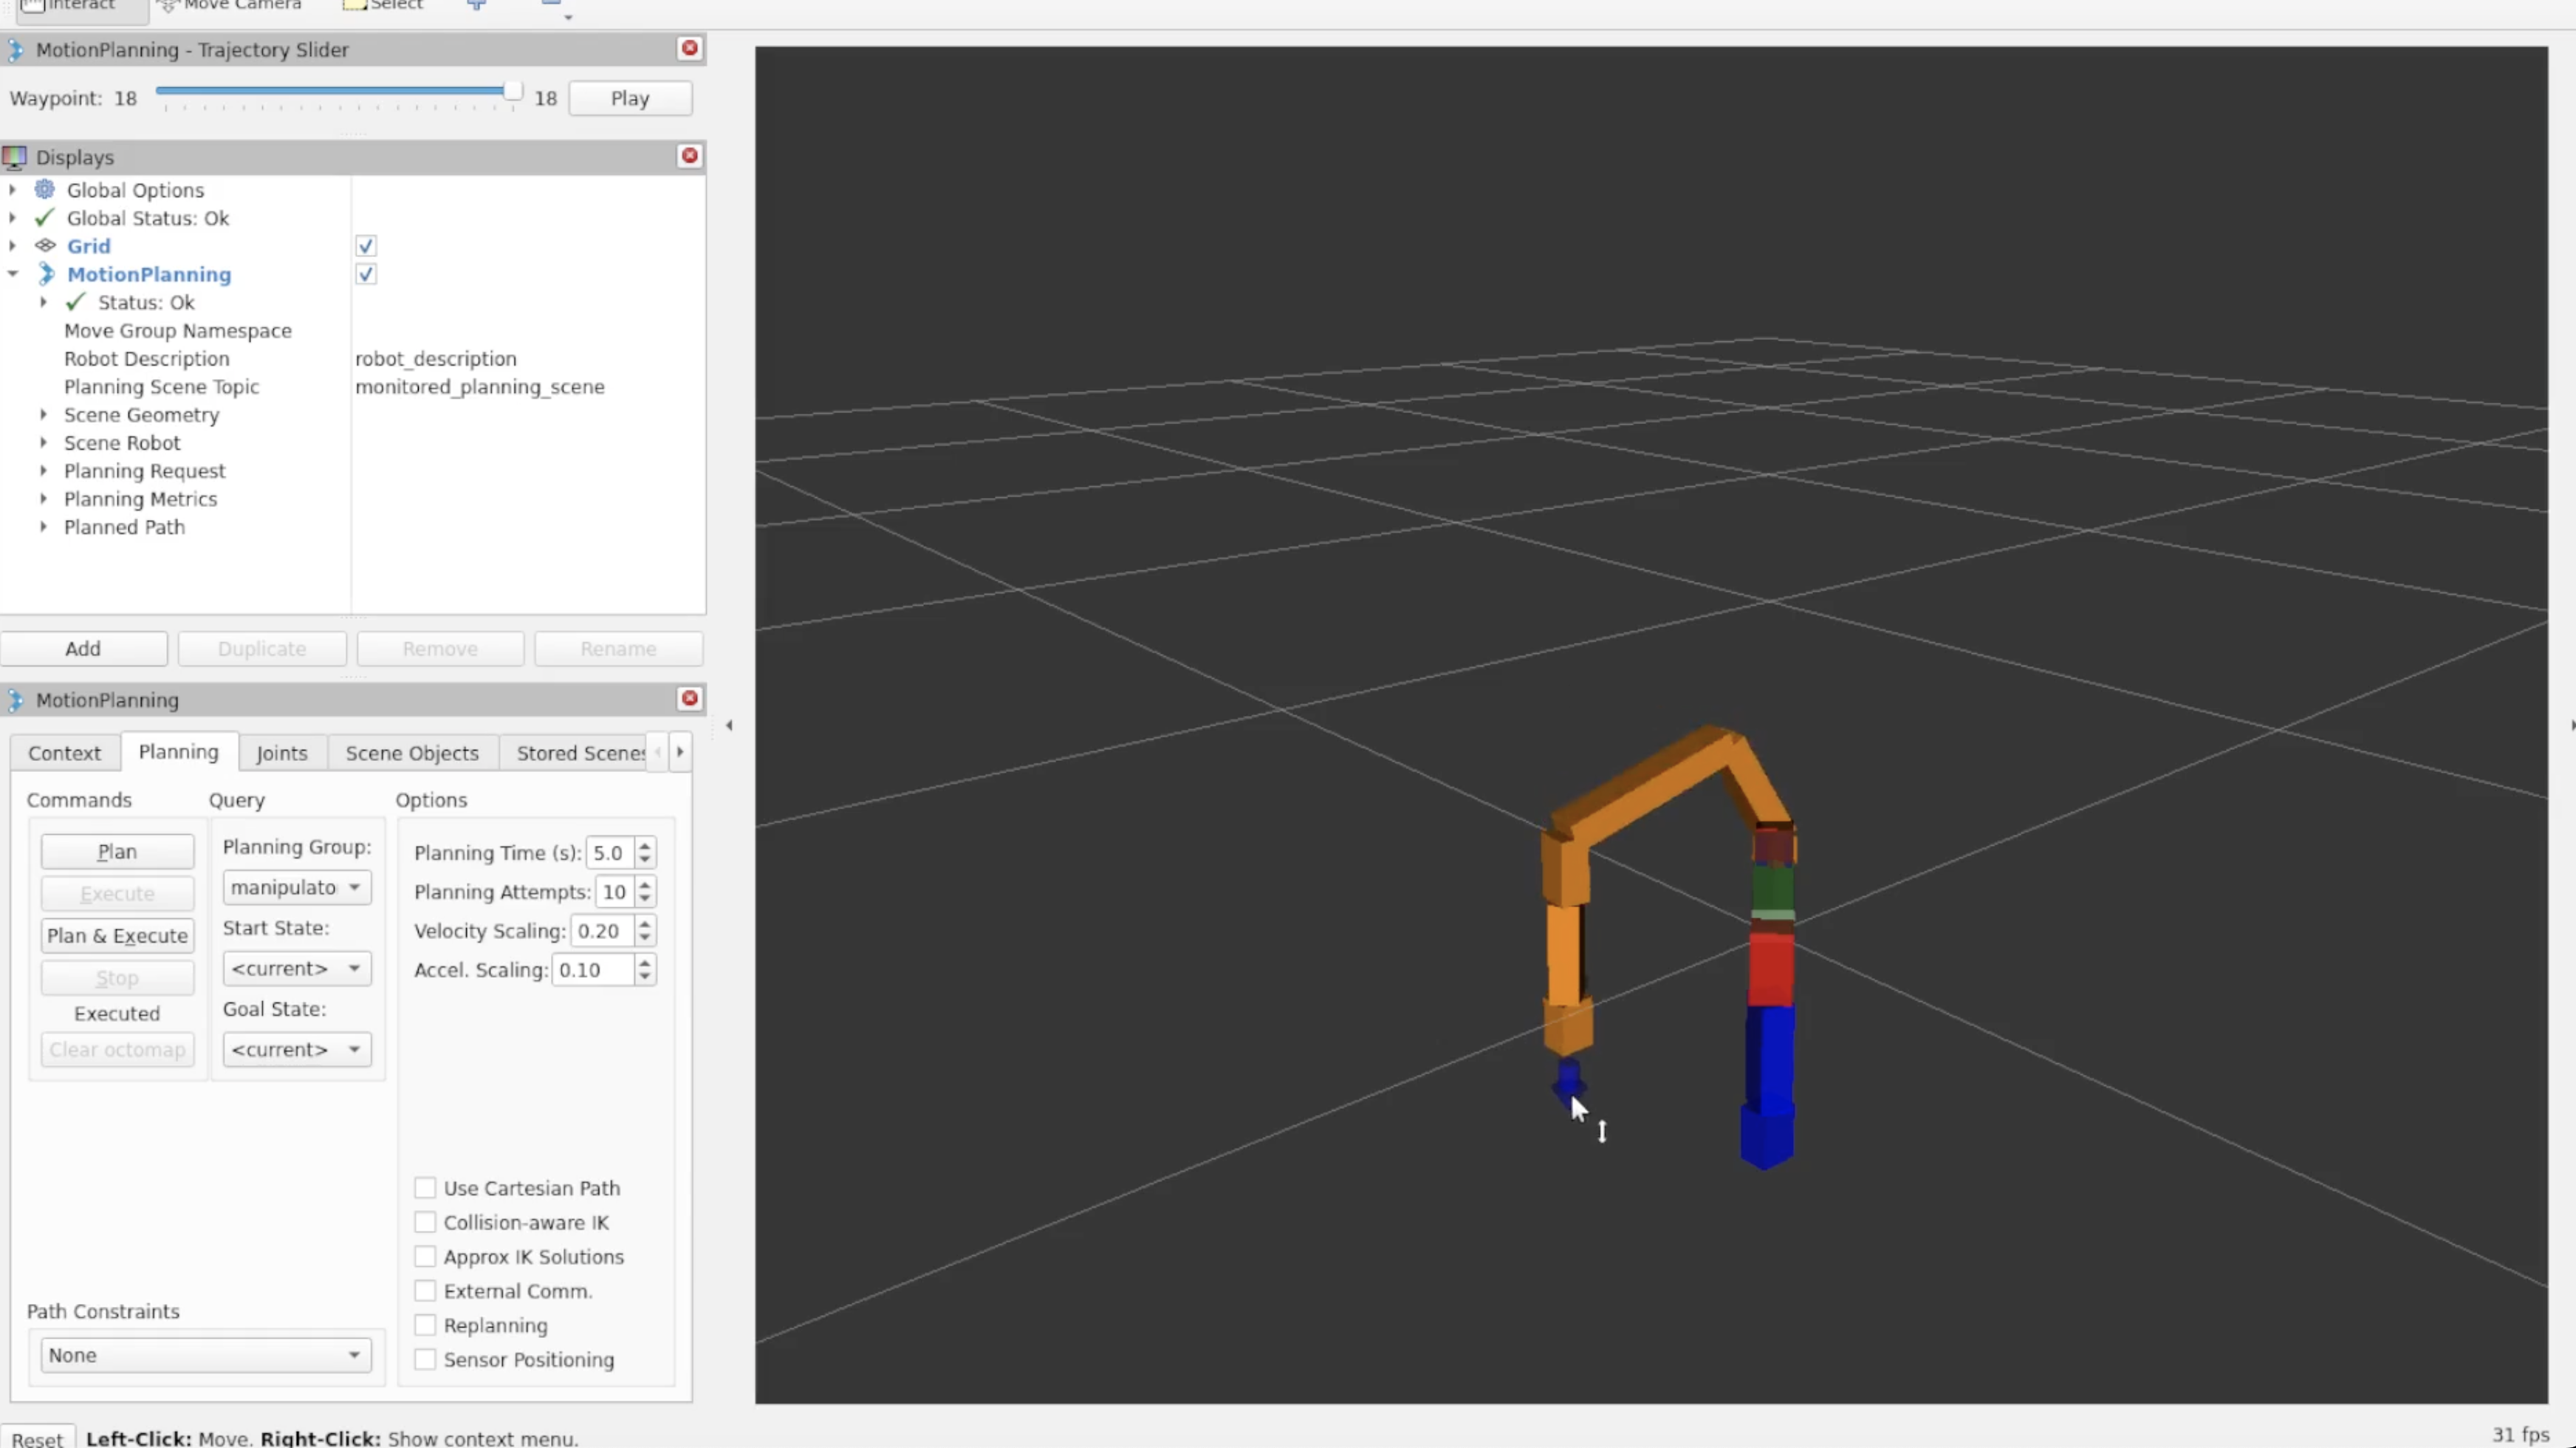Click the MotionPlanning display icon
This screenshot has width=2576, height=1448.
(46, 274)
